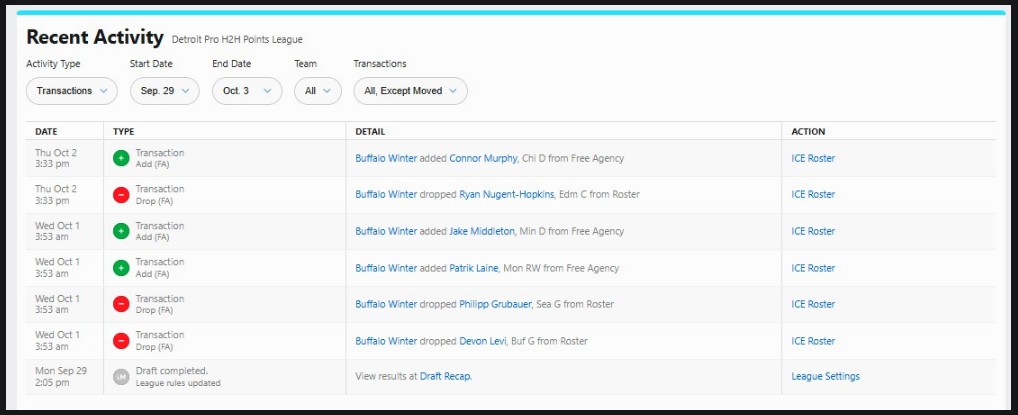
Task: Click green add icon for Jake Middleton row
Action: [121, 231]
